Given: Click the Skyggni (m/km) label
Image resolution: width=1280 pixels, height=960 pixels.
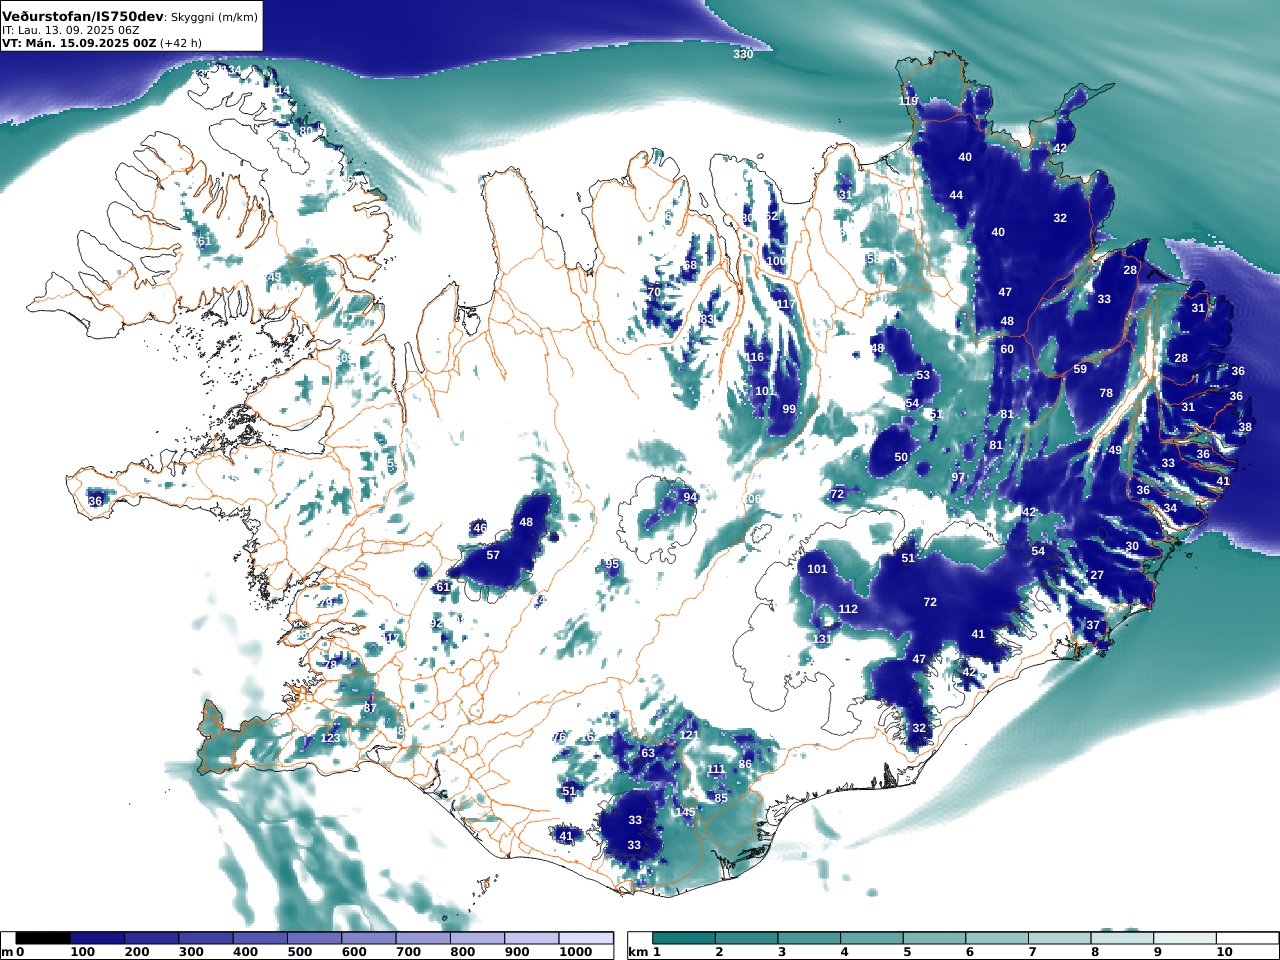Looking at the screenshot, I should tap(214, 17).
